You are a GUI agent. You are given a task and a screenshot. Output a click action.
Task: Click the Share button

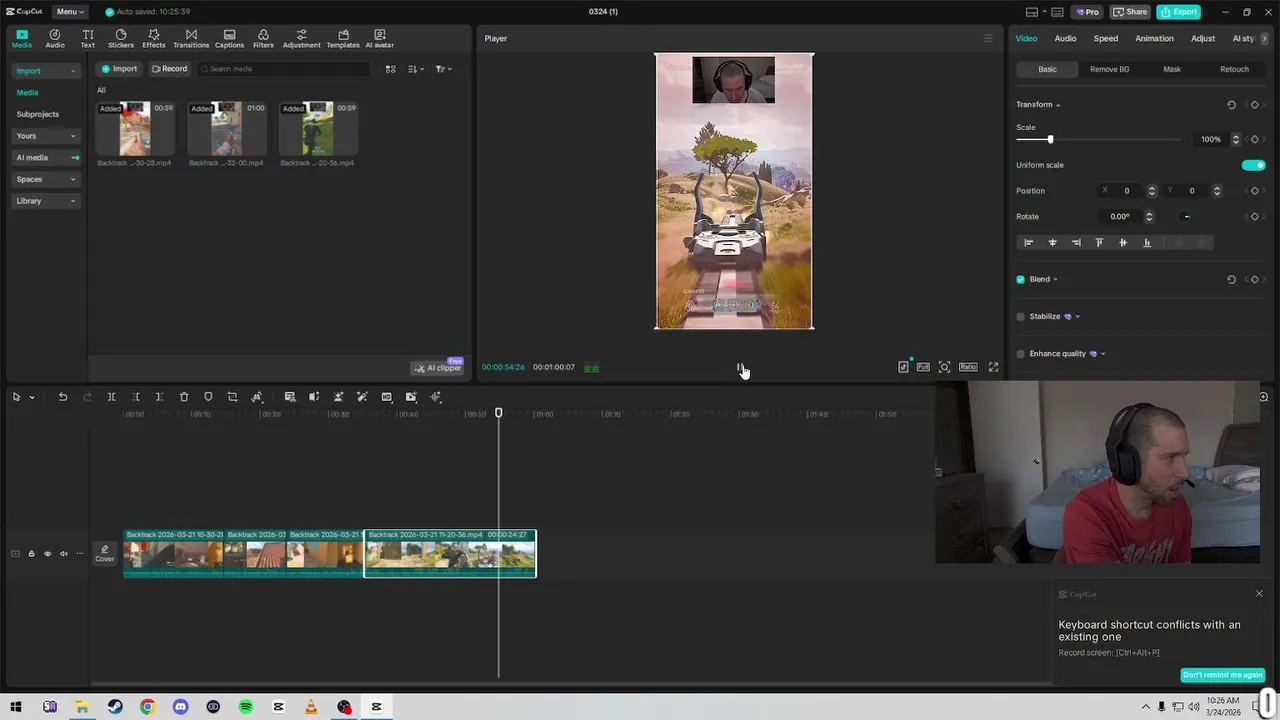point(1131,12)
